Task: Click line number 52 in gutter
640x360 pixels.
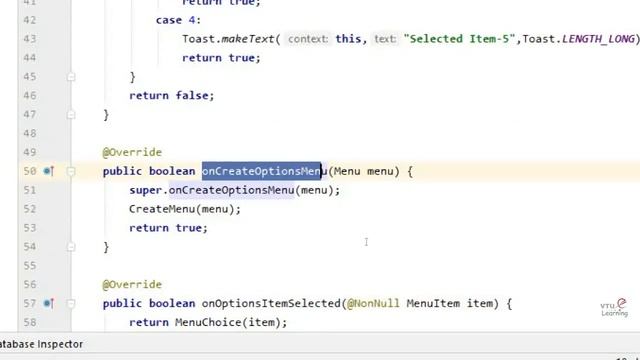Action: pyautogui.click(x=30, y=209)
